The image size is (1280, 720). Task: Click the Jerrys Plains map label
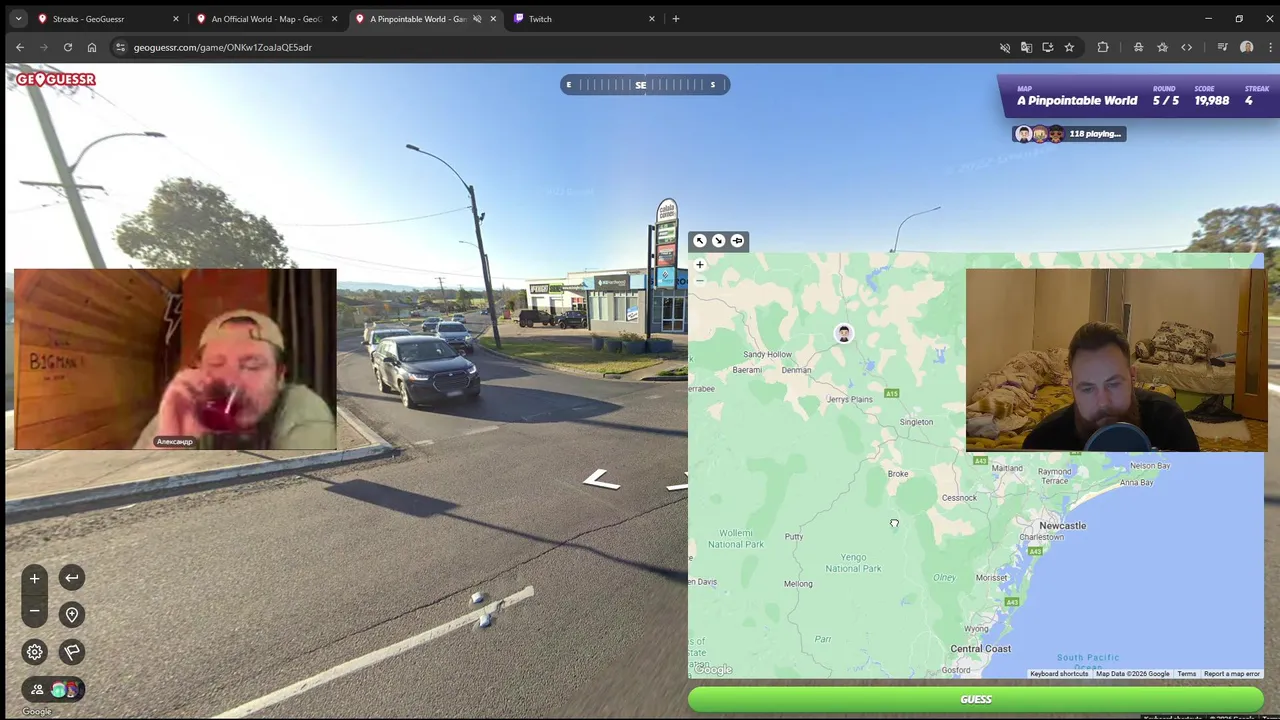pos(849,399)
